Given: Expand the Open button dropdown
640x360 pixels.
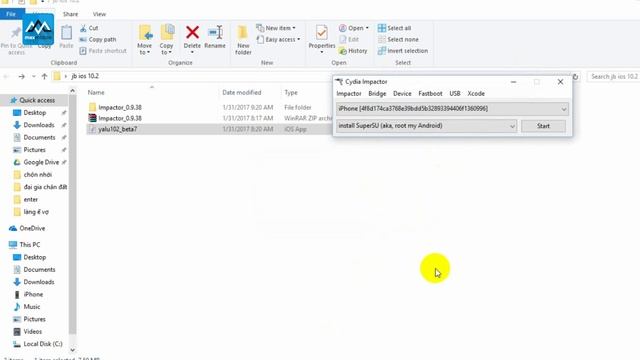Looking at the screenshot, I should tap(367, 28).
